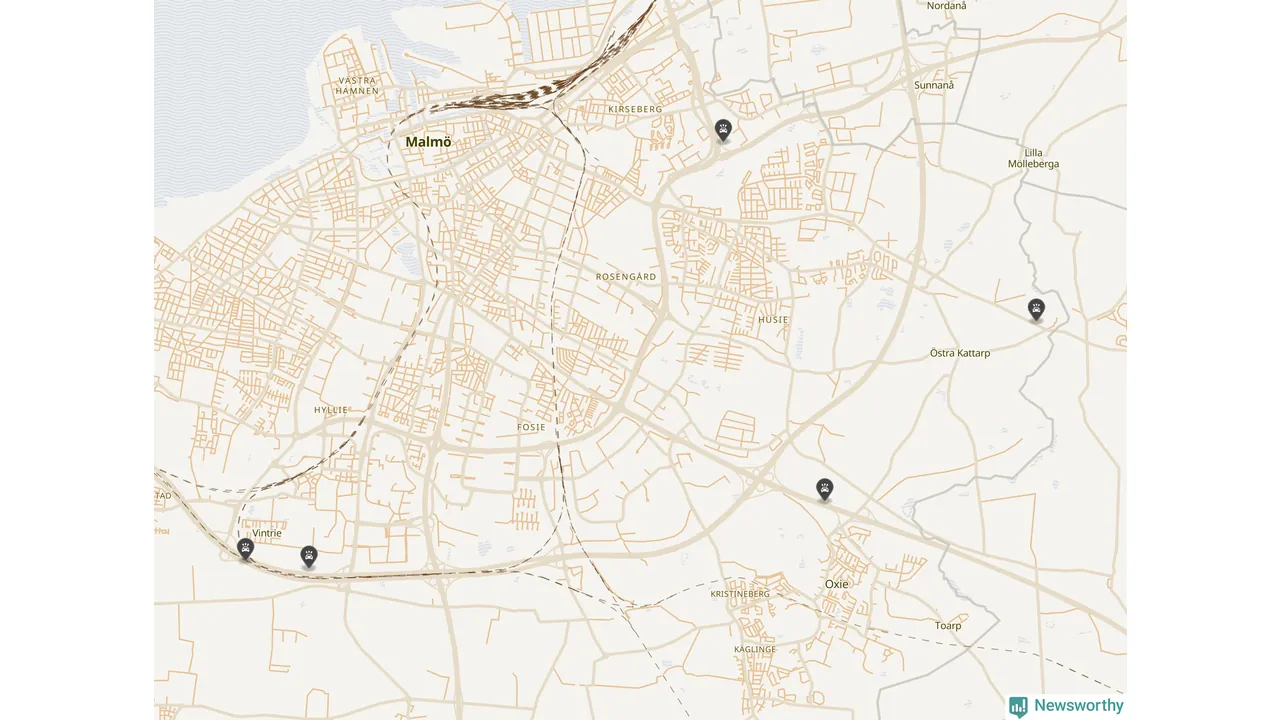1280x720 pixels.
Task: Select the Toarp place label
Action: (x=948, y=626)
